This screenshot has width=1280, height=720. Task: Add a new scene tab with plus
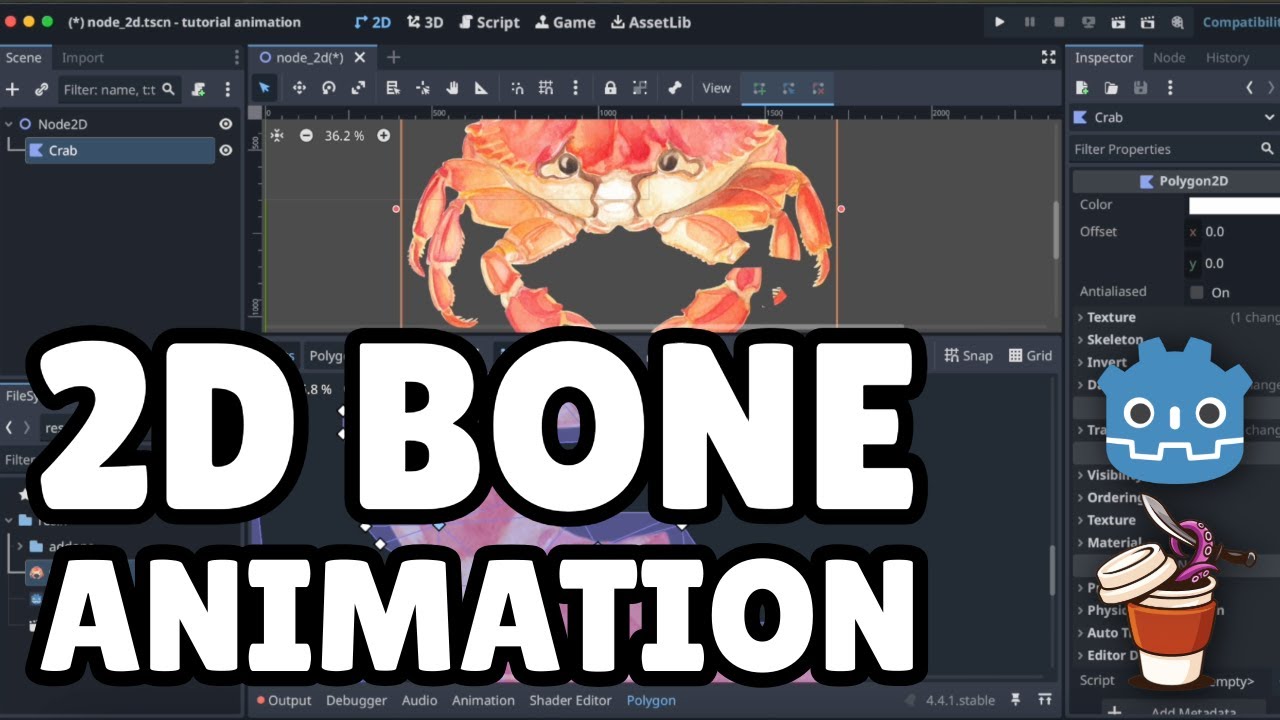pos(393,57)
